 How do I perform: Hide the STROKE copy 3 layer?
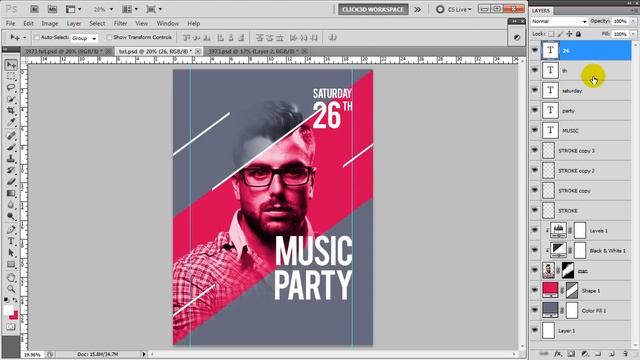pos(535,150)
